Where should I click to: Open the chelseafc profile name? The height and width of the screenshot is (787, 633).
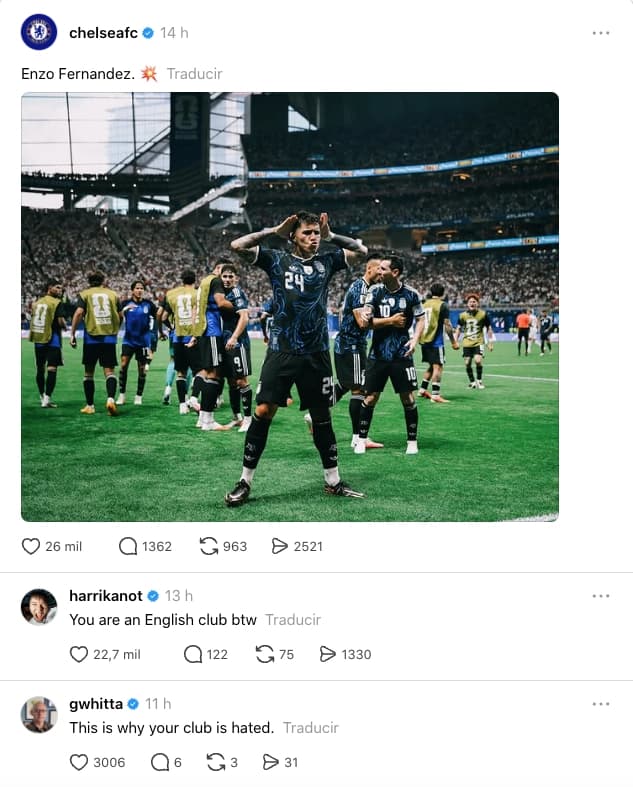coord(103,33)
